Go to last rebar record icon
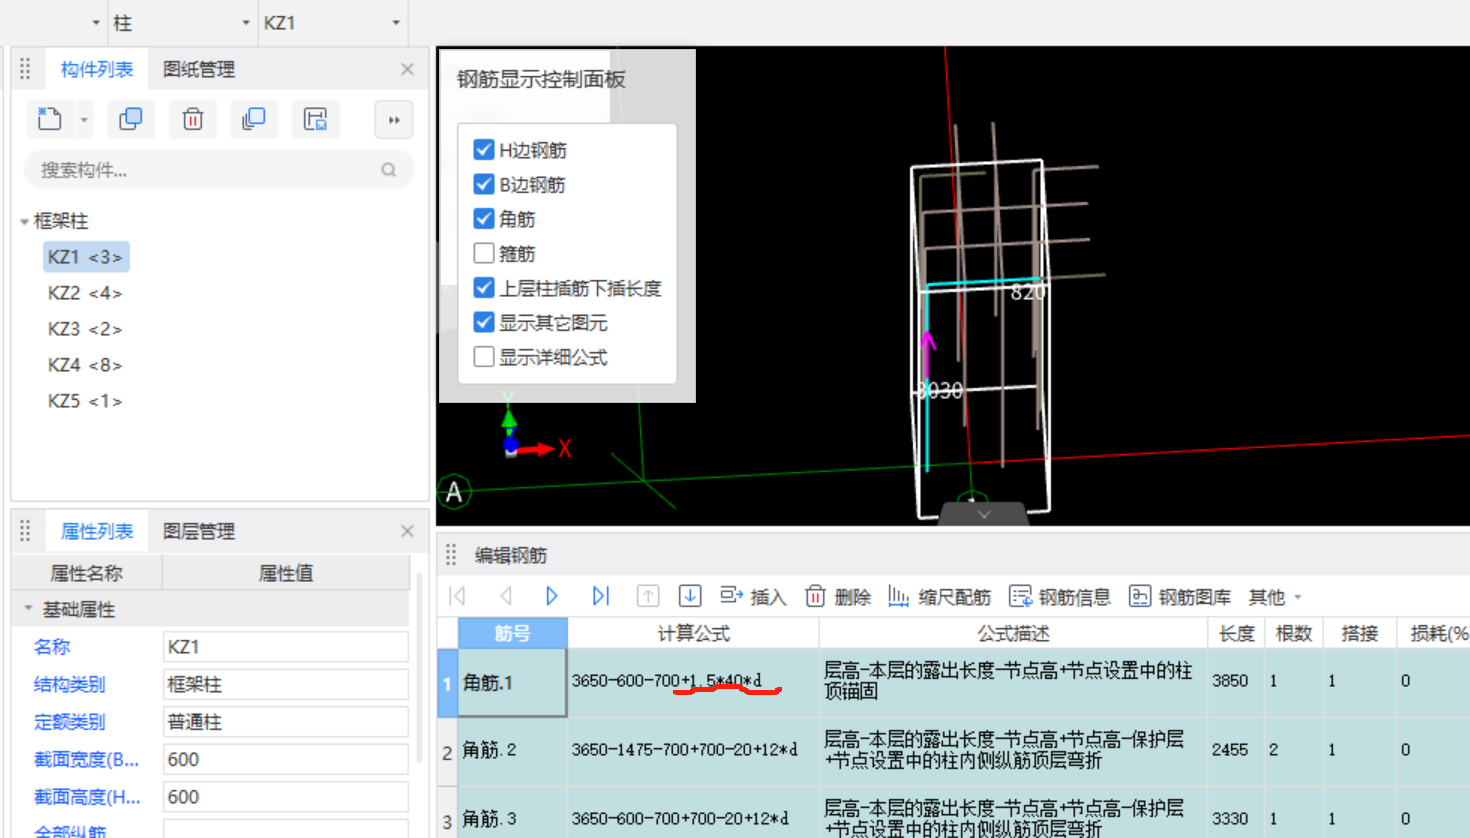The height and width of the screenshot is (838, 1470). (600, 596)
